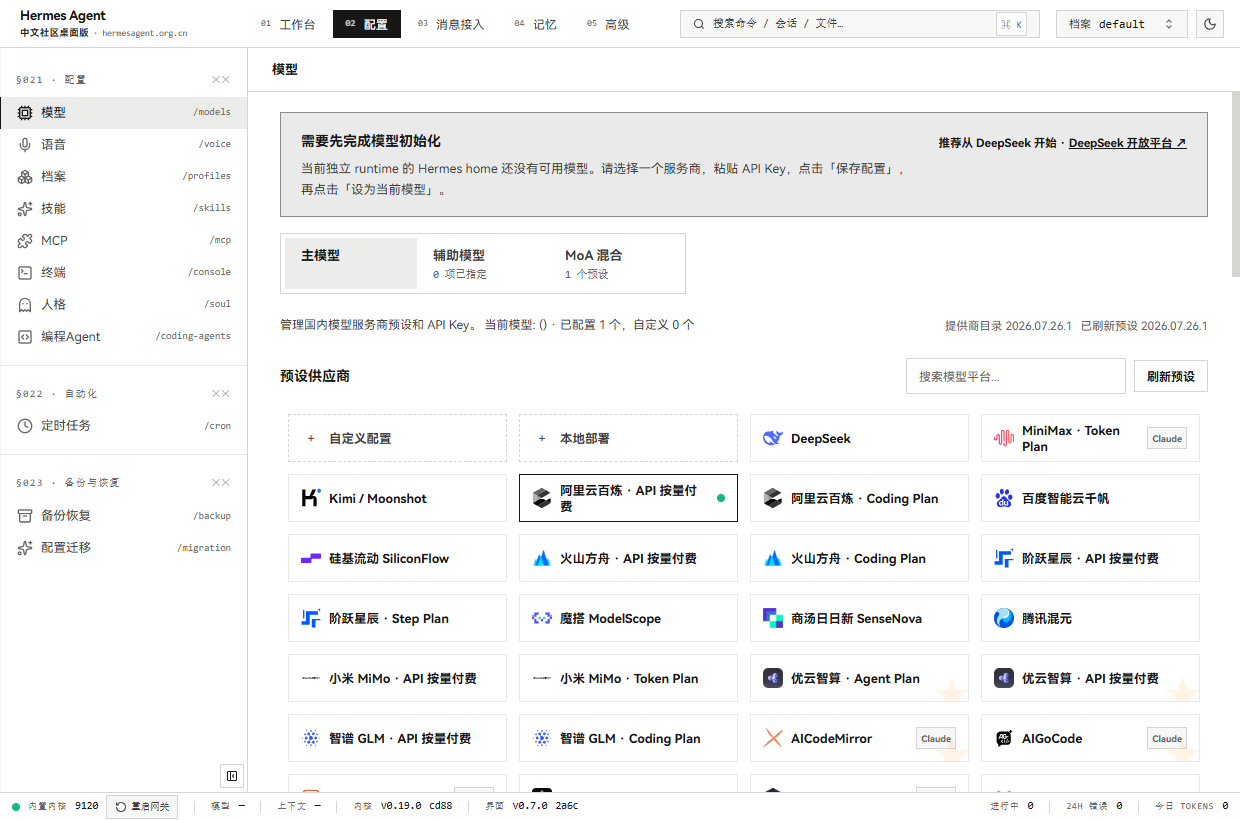Screen dimensions: 1240x820
Task: Collapse the §021 配置 section
Action: click(x=221, y=80)
